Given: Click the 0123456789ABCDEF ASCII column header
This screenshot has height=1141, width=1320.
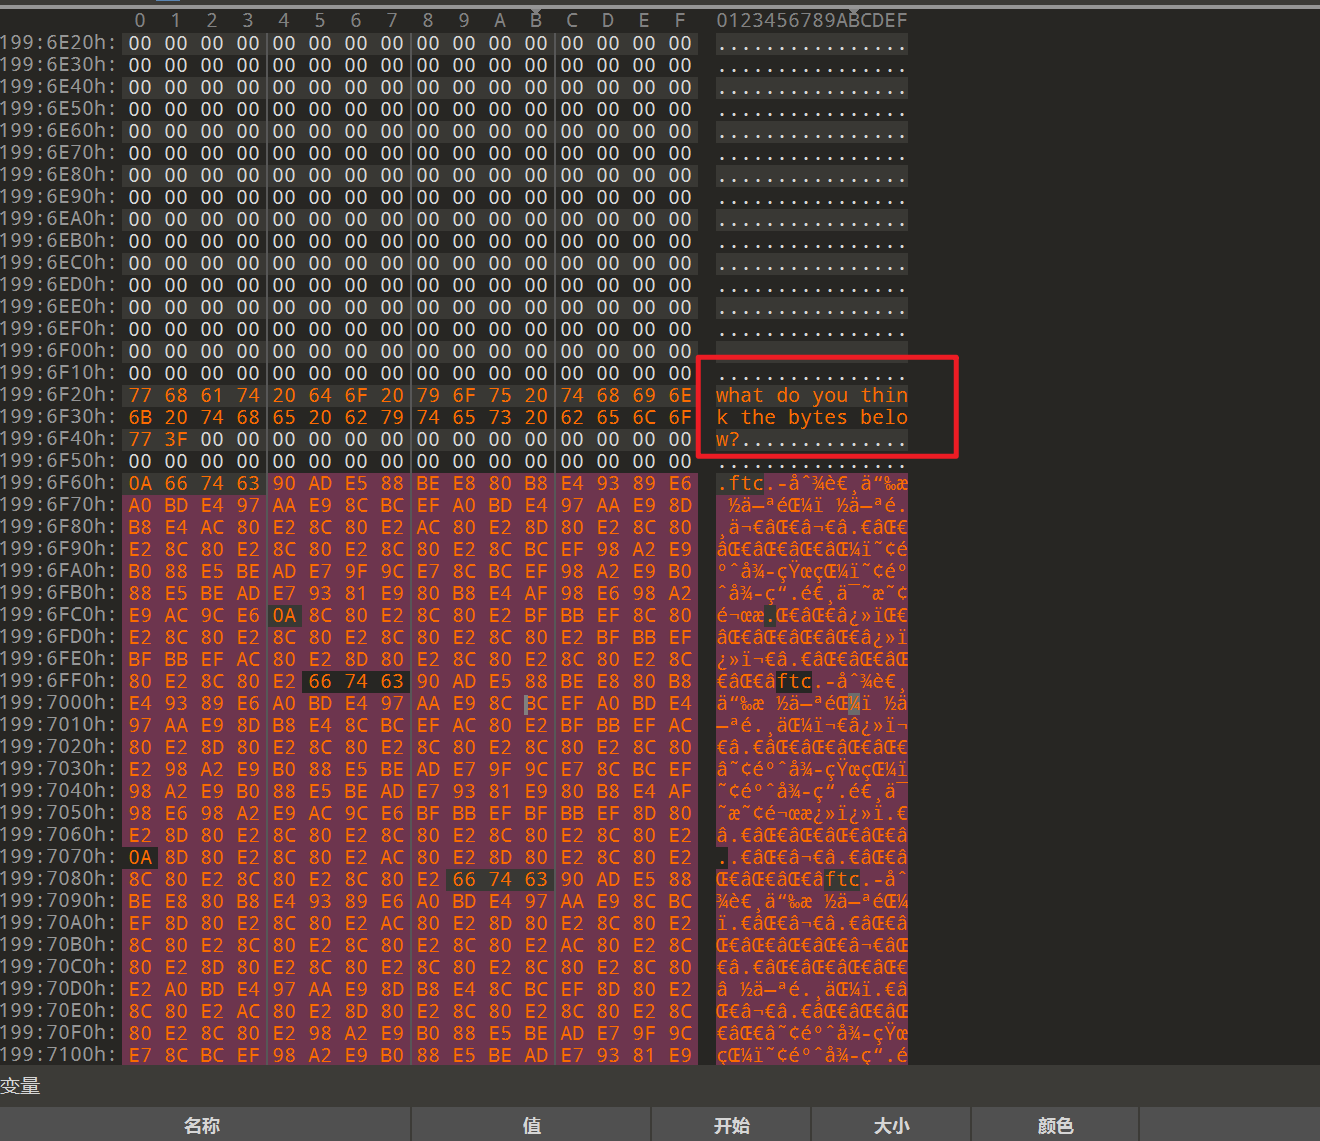Looking at the screenshot, I should (x=811, y=20).
